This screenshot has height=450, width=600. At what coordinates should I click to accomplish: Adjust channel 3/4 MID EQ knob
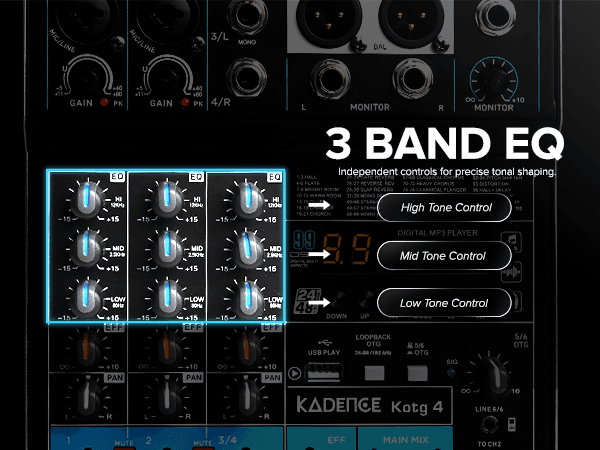point(247,249)
